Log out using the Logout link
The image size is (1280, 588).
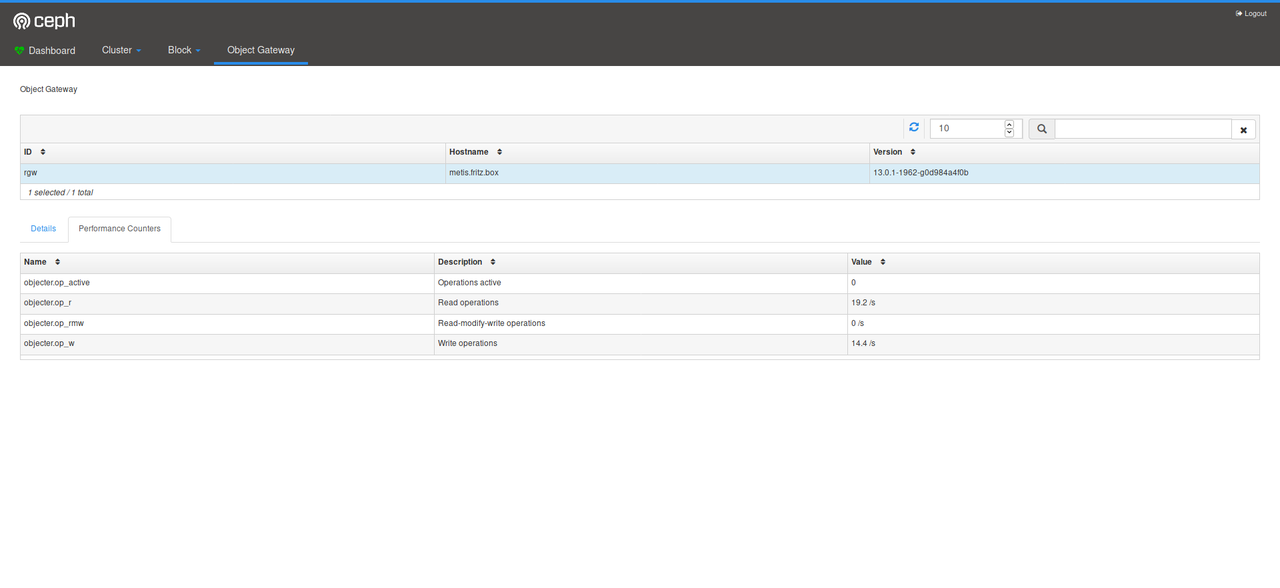pos(1251,14)
